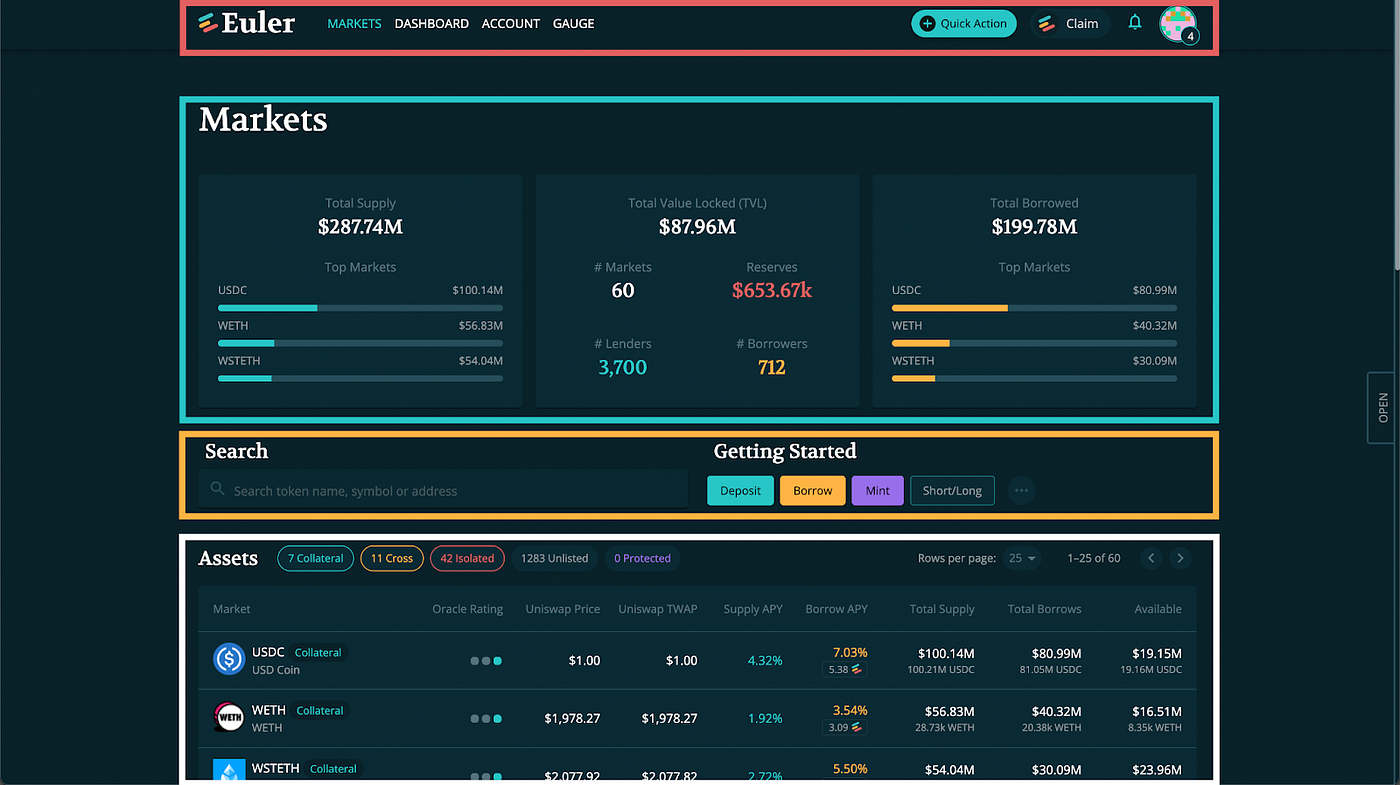Screen dimensions: 1400x785
Task: Toggle the 7 Collateral filter
Action: (315, 558)
